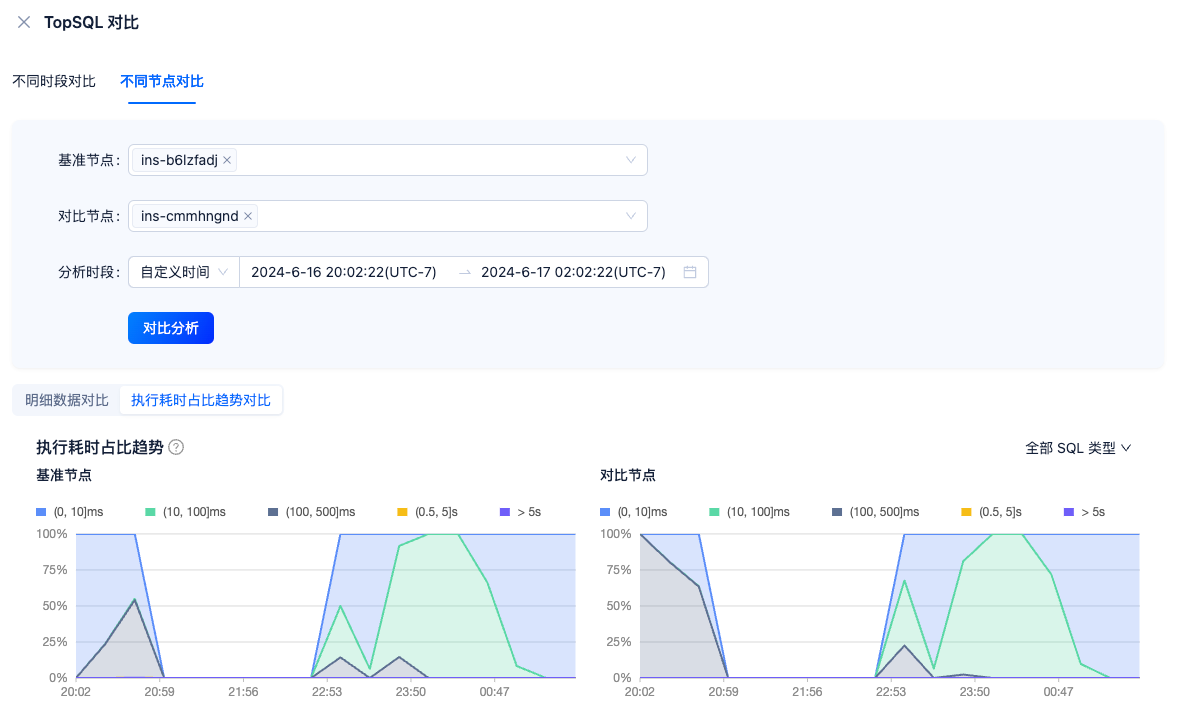Screen dimensions: 1177x714
Task: Select the 不同节点对比 tab
Action: tap(161, 82)
